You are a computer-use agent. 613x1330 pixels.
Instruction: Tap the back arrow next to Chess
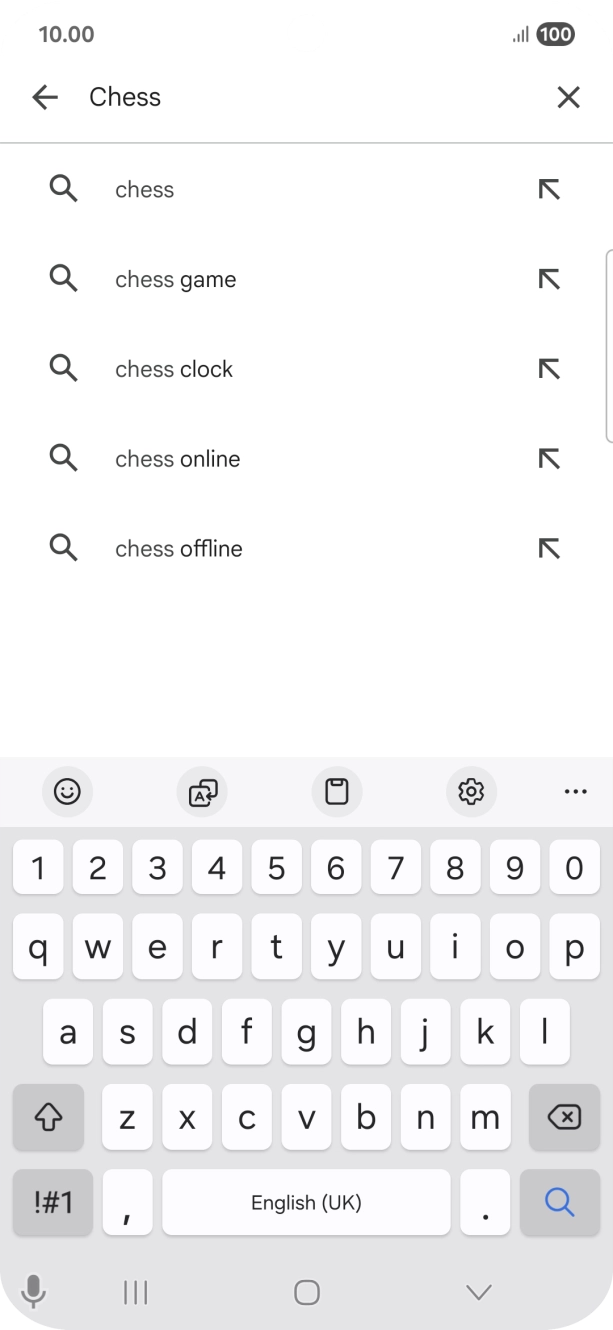coord(45,97)
